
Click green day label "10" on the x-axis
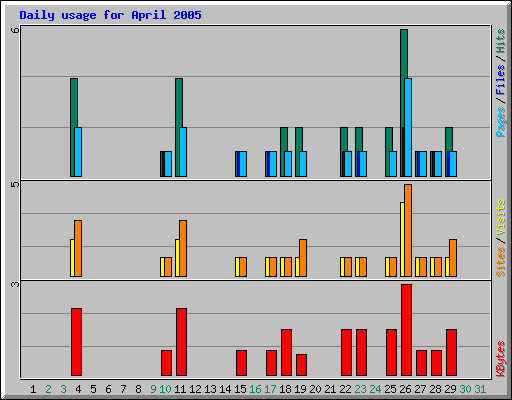[x=165, y=389]
